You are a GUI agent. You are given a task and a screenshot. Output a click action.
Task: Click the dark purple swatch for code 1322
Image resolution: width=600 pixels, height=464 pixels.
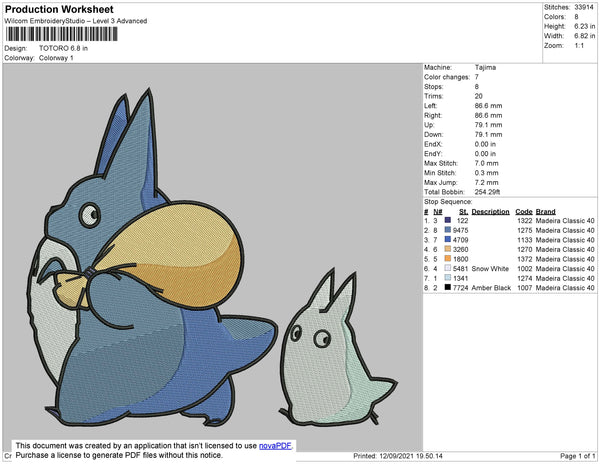pos(447,220)
